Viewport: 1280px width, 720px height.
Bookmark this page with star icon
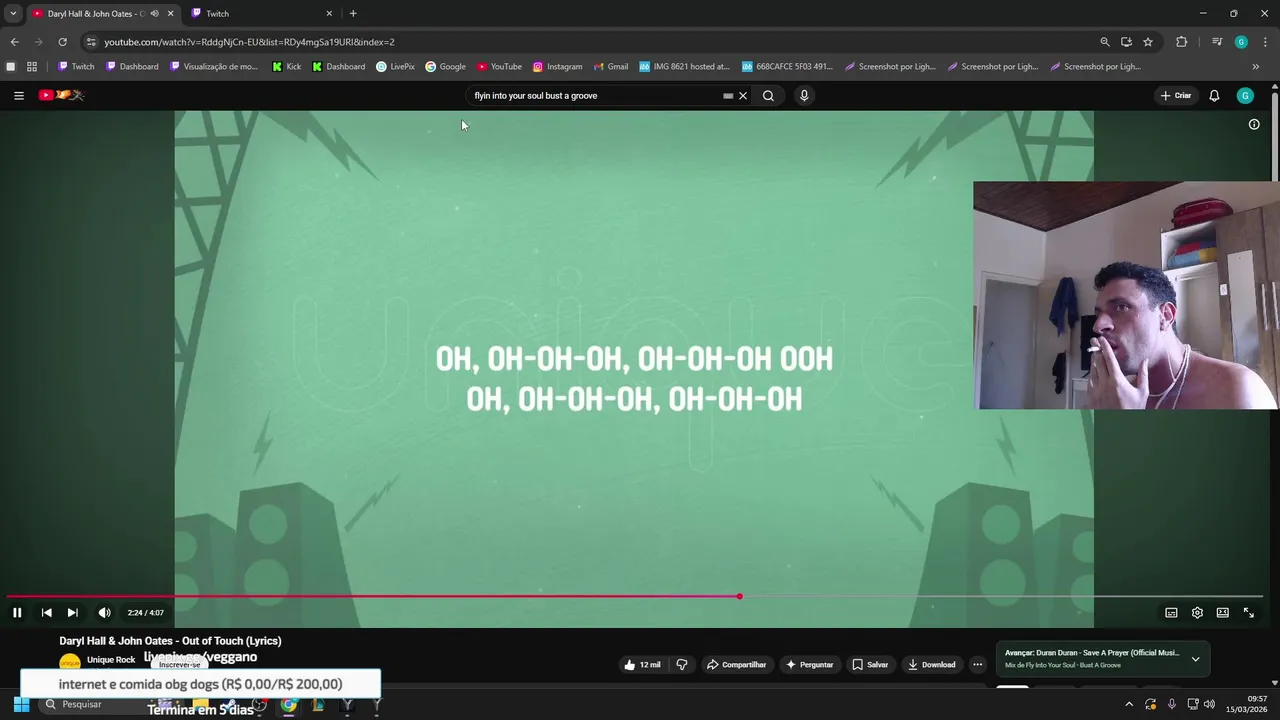click(x=1148, y=42)
